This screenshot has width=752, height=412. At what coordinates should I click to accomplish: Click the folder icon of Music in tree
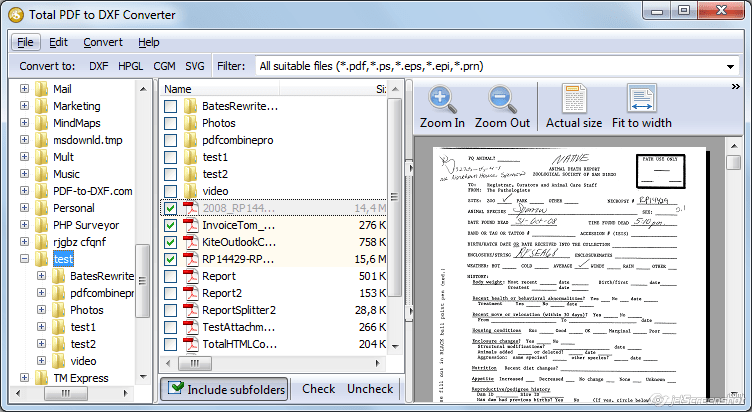pos(42,174)
